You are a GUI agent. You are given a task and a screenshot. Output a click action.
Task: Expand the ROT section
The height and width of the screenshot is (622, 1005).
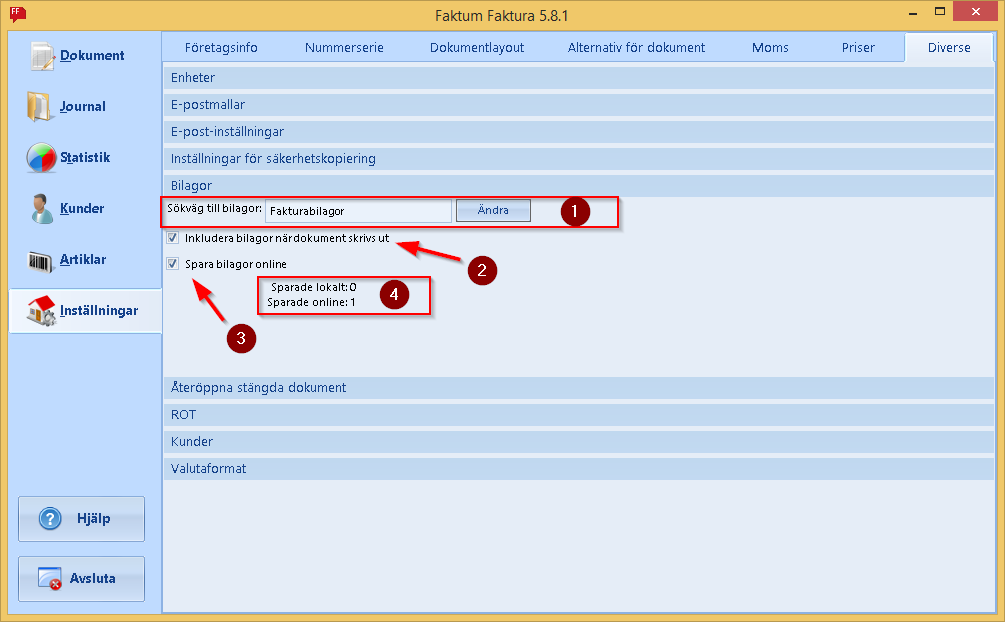pyautogui.click(x=579, y=414)
